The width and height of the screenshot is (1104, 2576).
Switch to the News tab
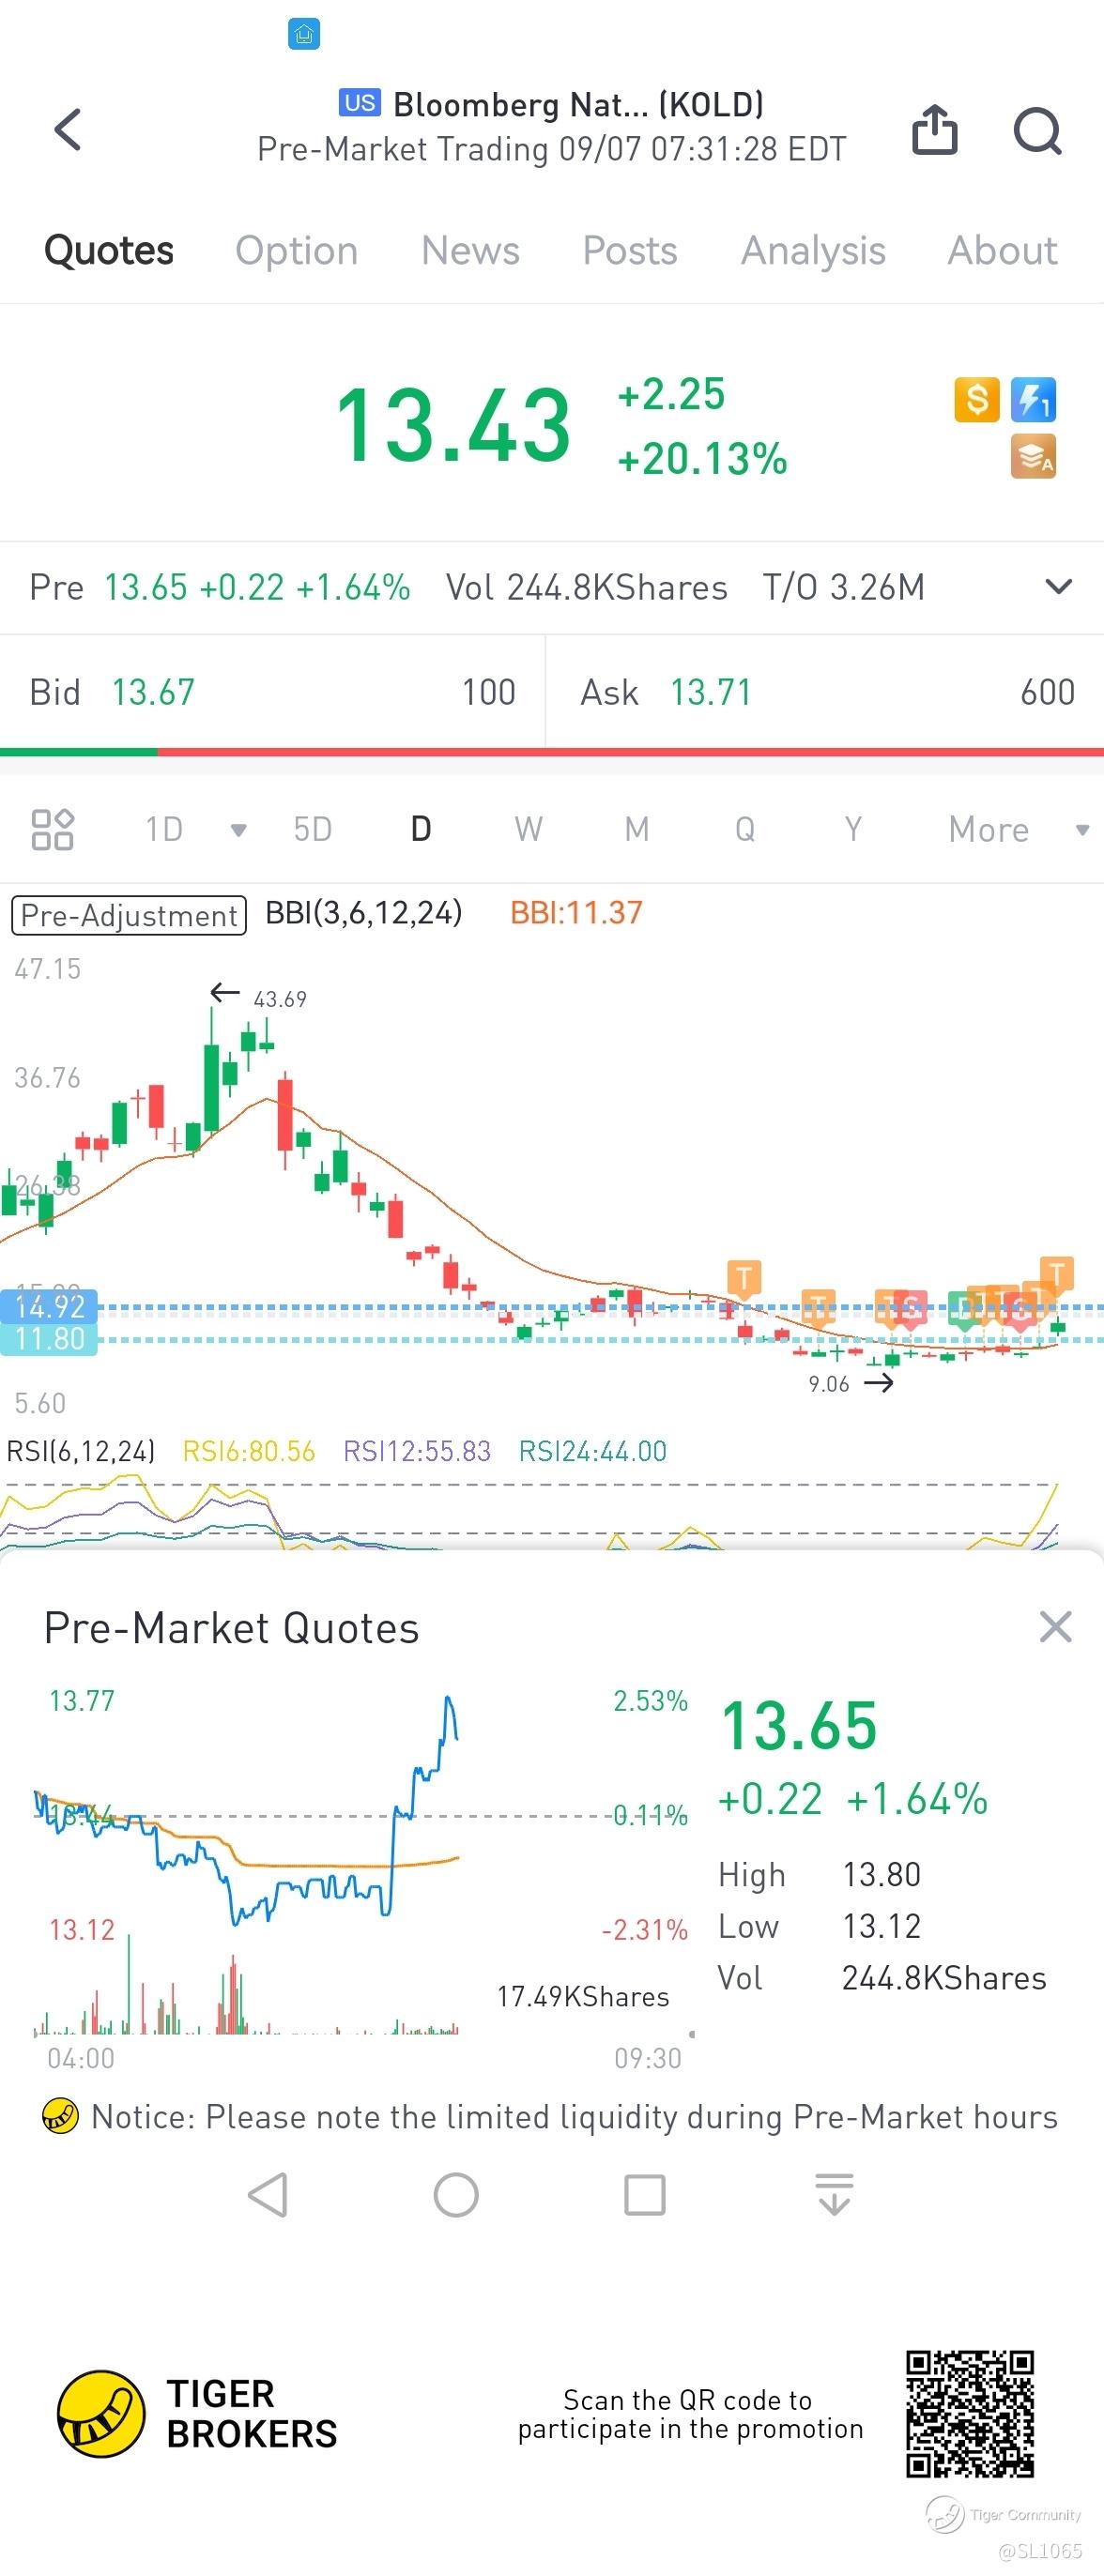tap(470, 250)
